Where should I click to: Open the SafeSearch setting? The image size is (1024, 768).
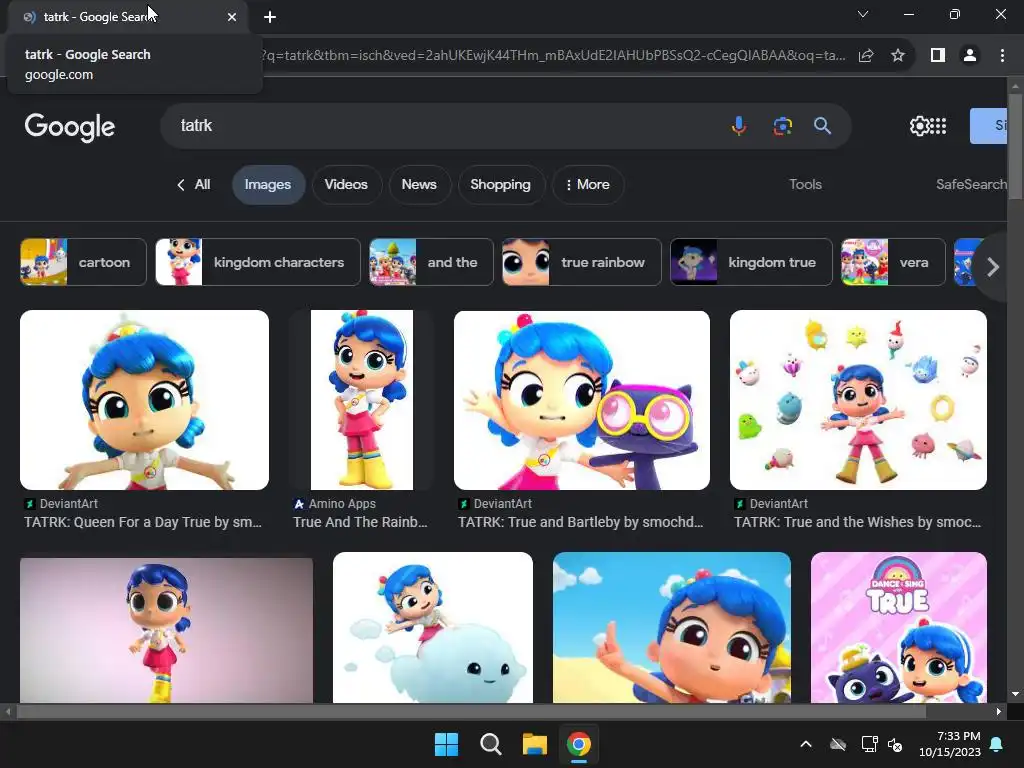coord(971,184)
